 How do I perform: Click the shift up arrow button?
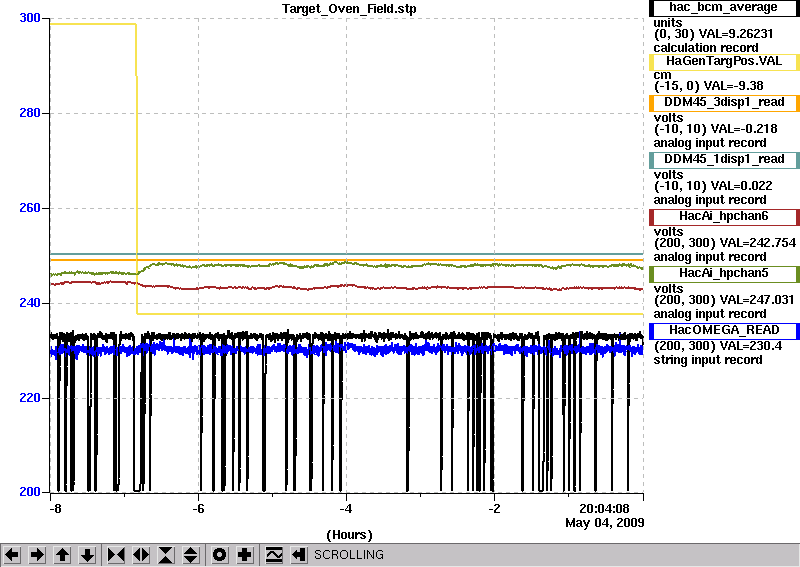point(62,555)
